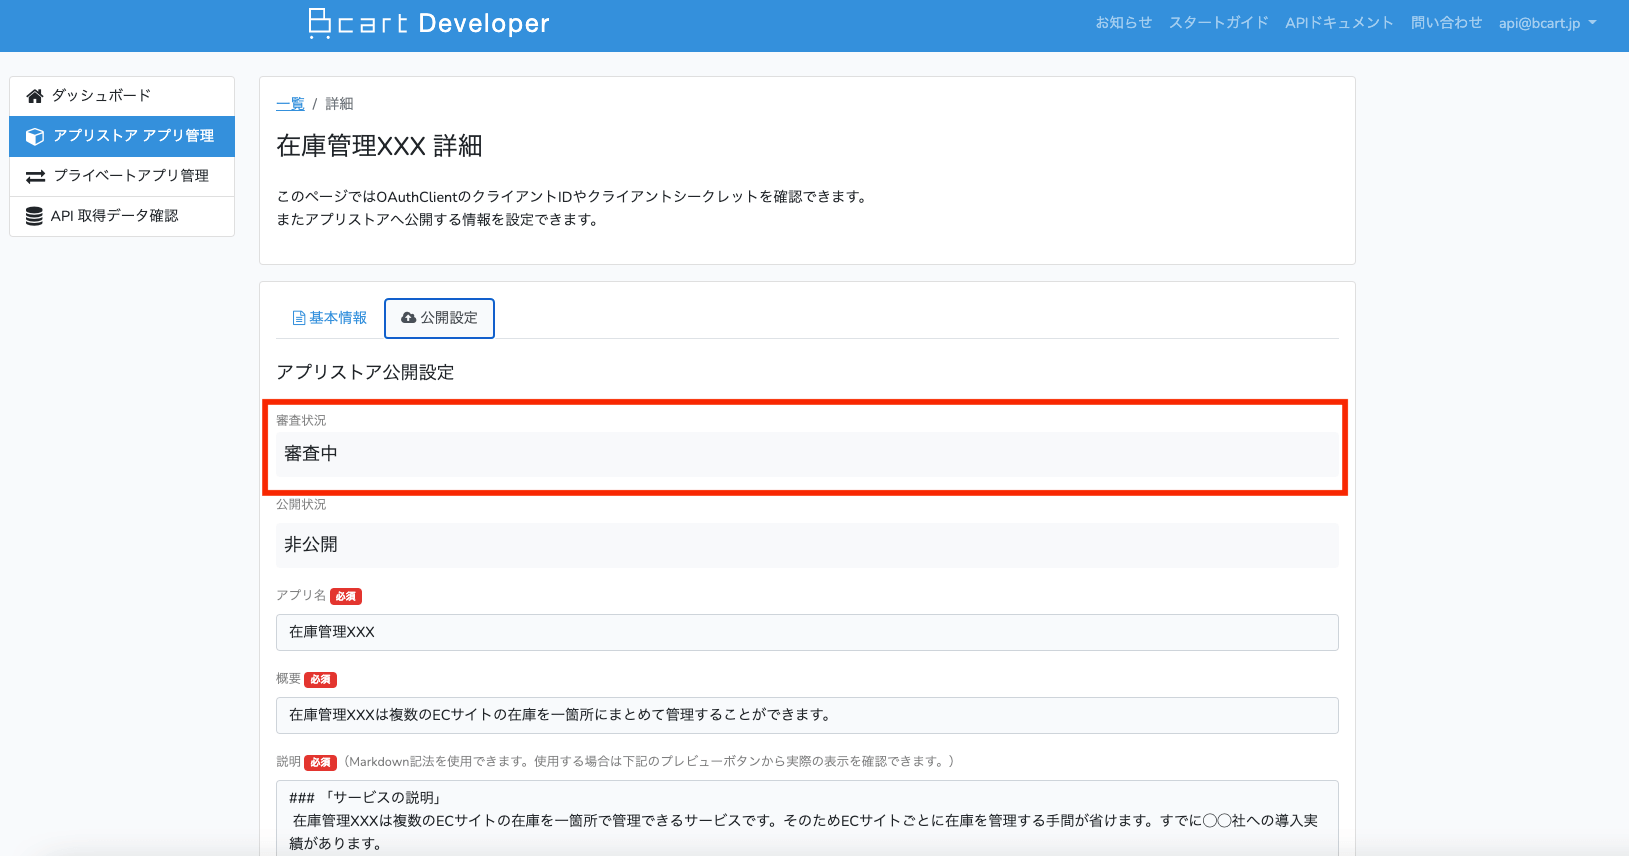Click the Bcart Developer cart logo

point(320,23)
